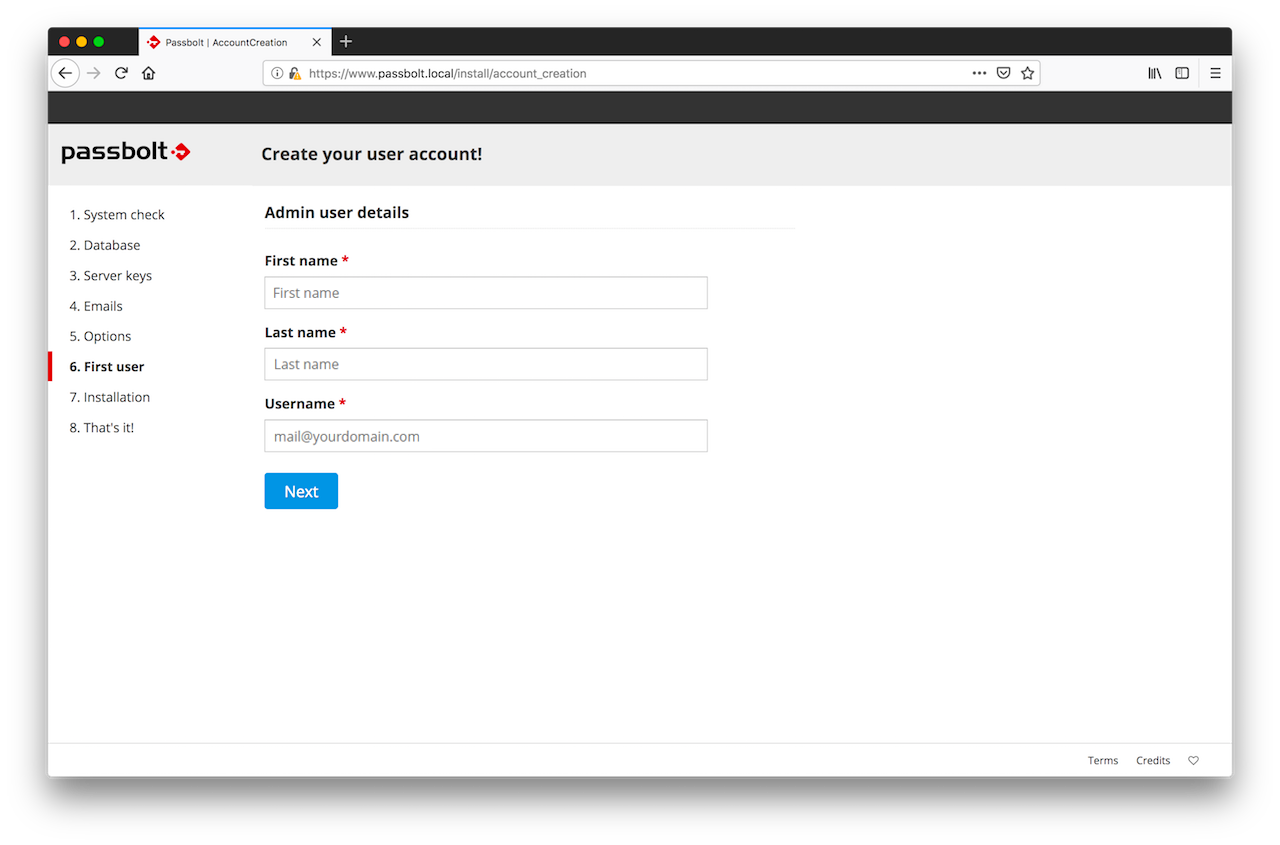Screen dimensions: 1280x845
Task: Select step 7. Installation
Action: click(110, 397)
